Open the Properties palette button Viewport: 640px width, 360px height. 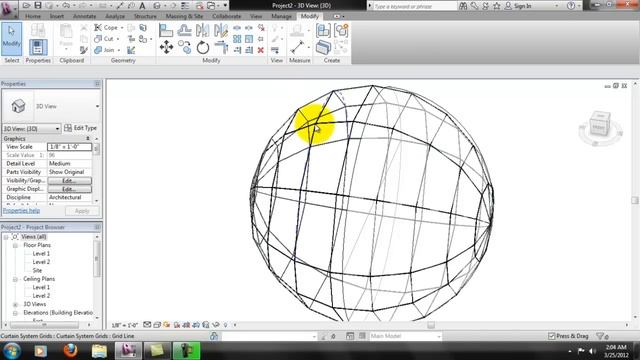(x=38, y=47)
